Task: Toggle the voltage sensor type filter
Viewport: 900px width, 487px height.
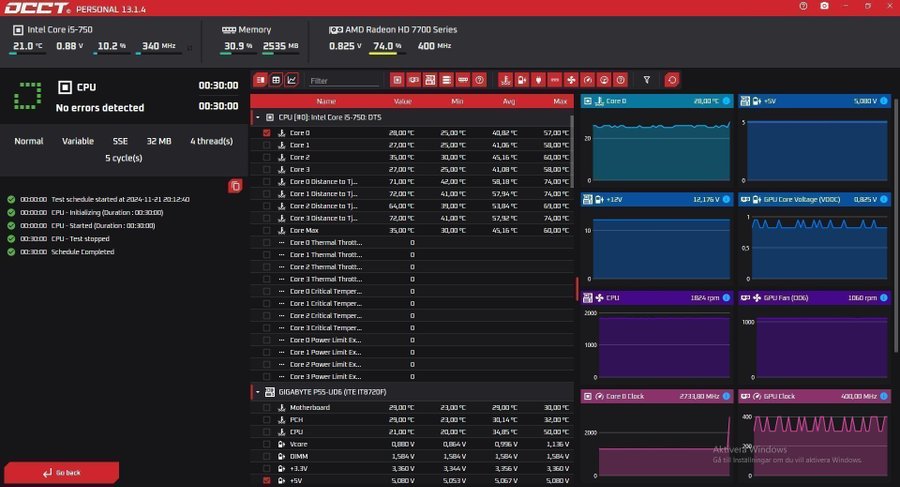Action: point(522,80)
